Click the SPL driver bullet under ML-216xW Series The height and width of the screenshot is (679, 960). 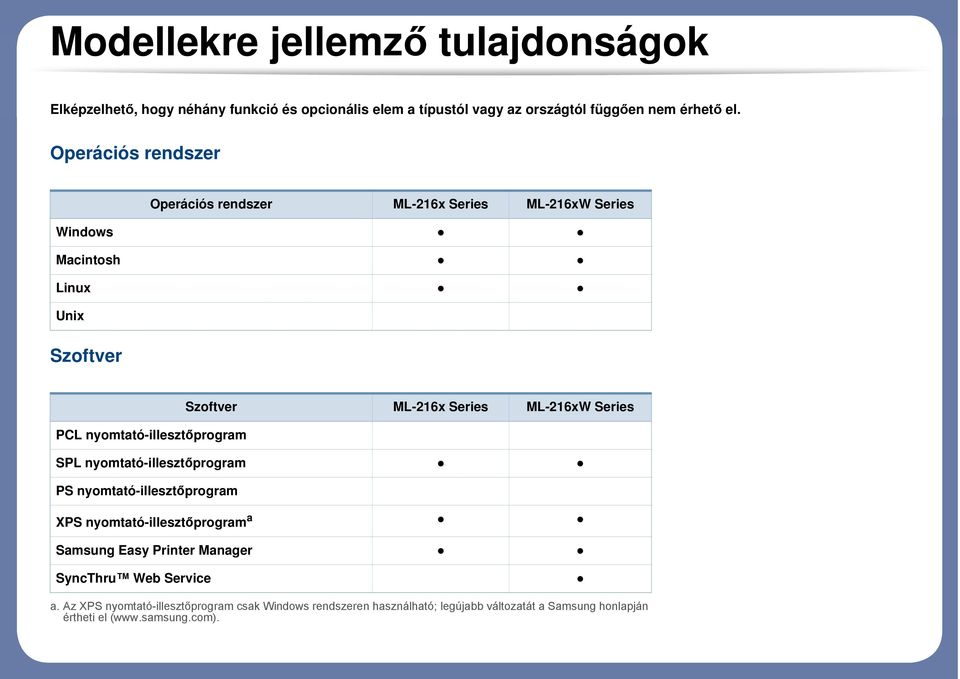pyautogui.click(x=580, y=463)
